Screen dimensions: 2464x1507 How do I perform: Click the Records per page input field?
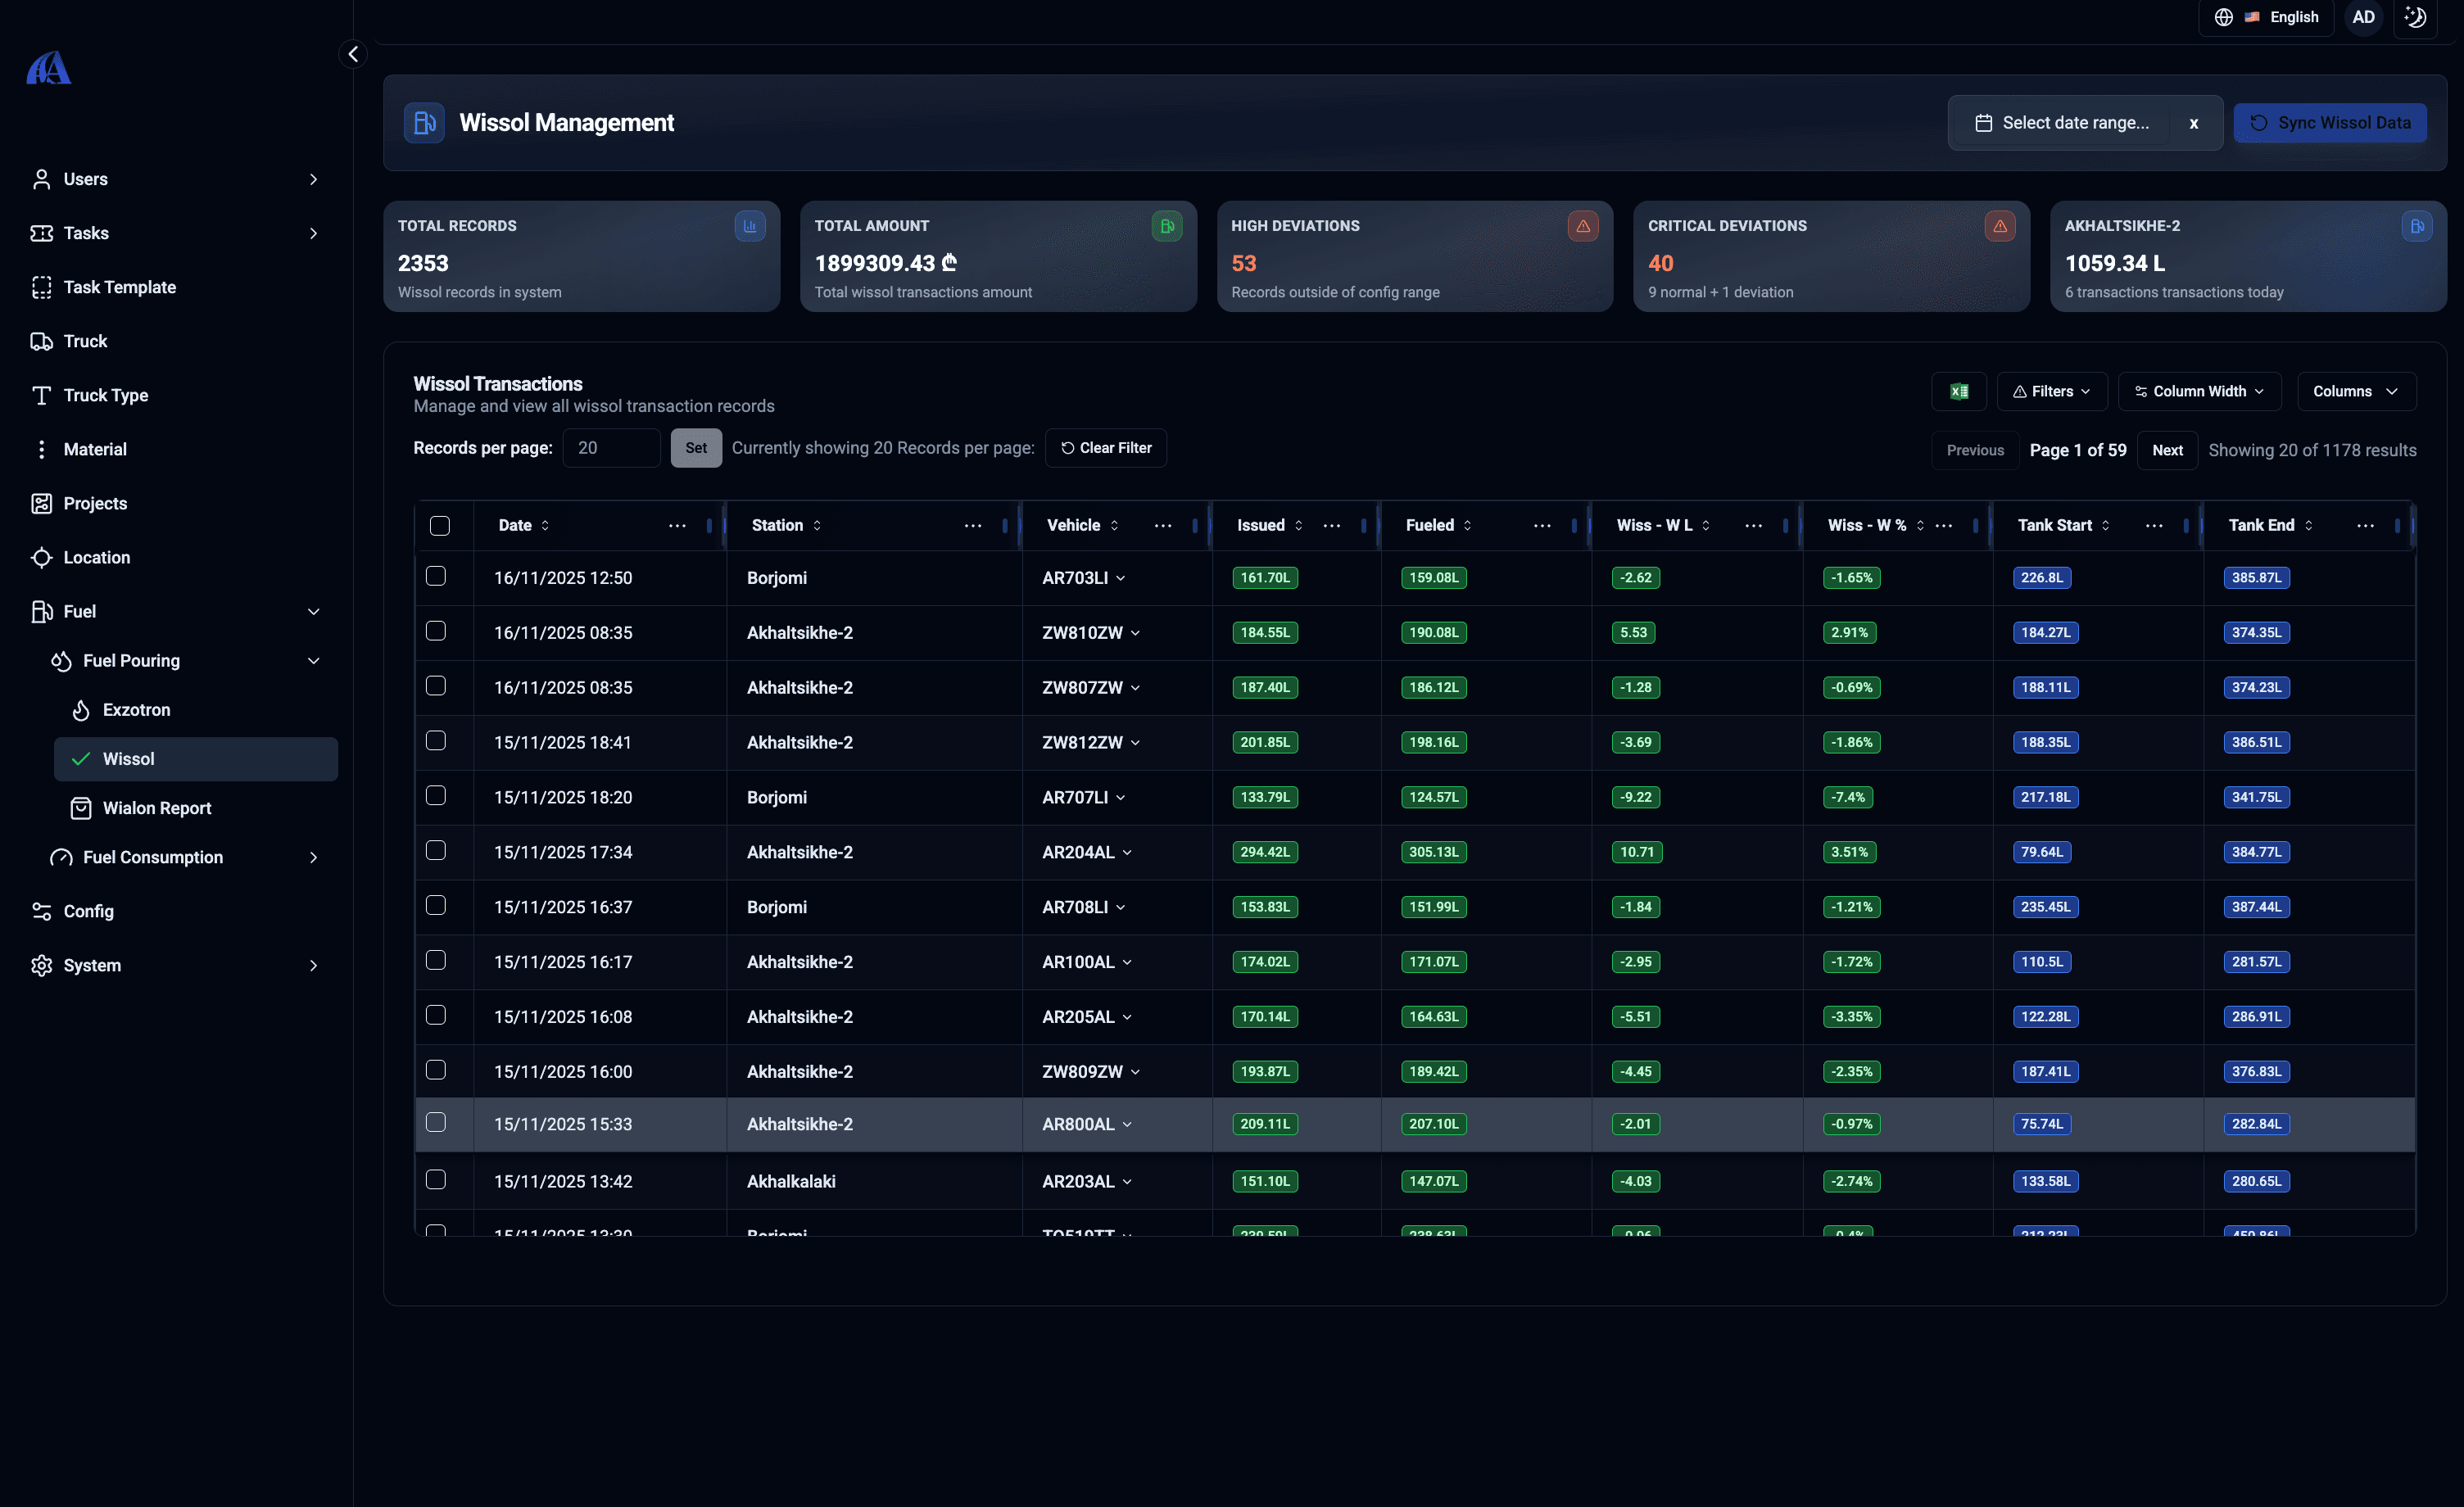pos(611,448)
